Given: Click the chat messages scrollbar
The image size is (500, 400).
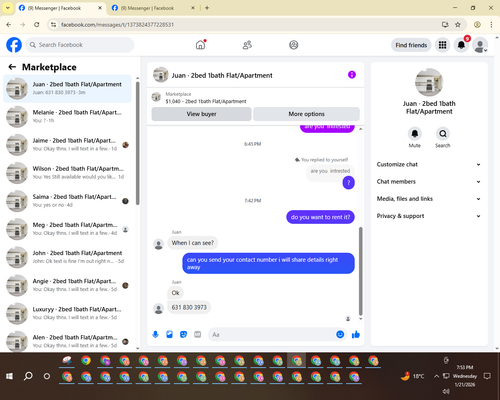Looking at the screenshot, I should pos(360,271).
